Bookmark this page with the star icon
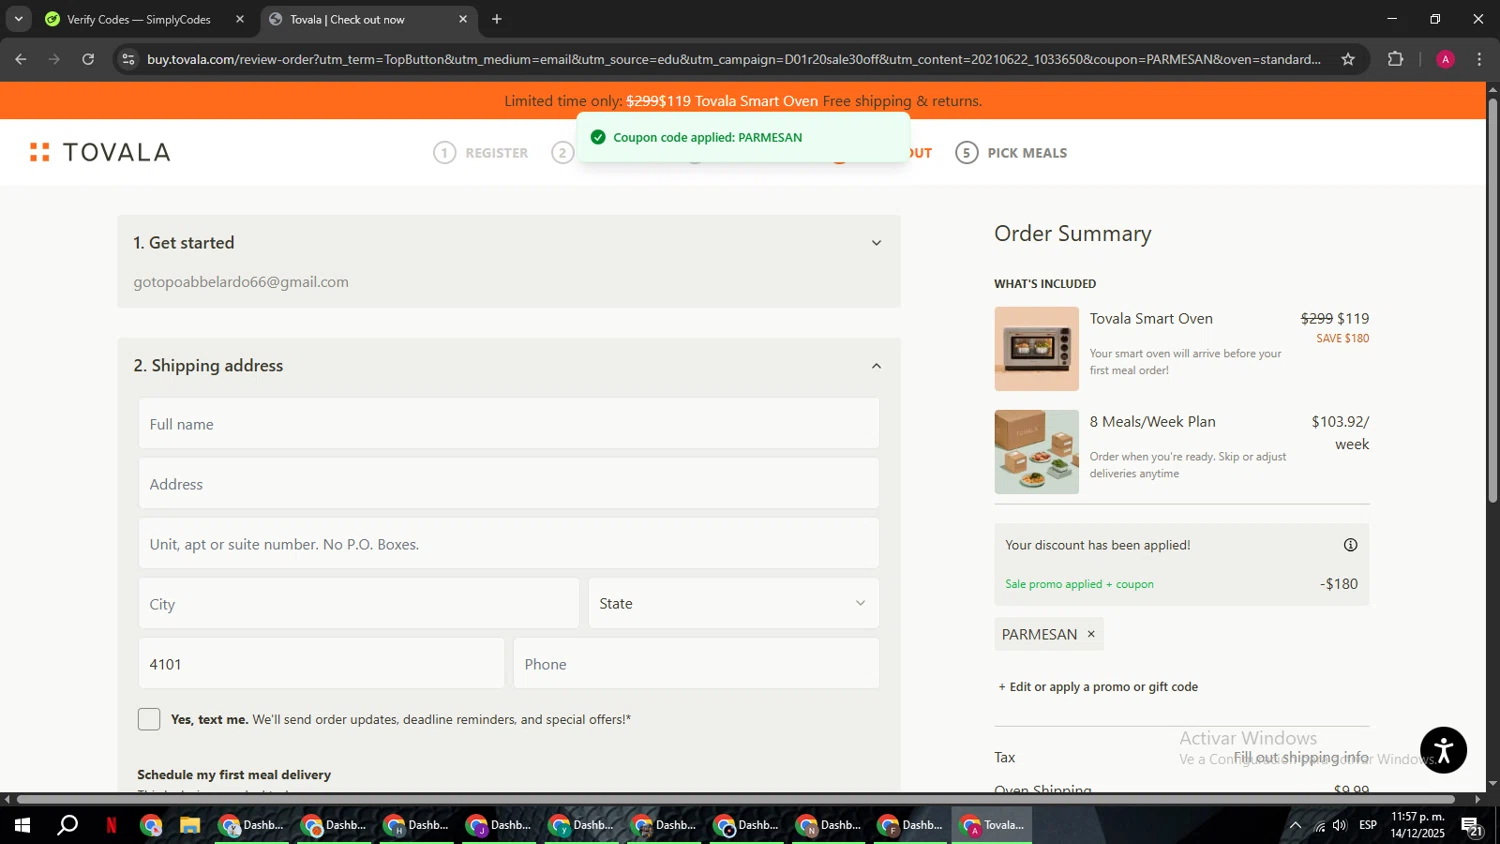This screenshot has width=1500, height=844. coord(1348,59)
